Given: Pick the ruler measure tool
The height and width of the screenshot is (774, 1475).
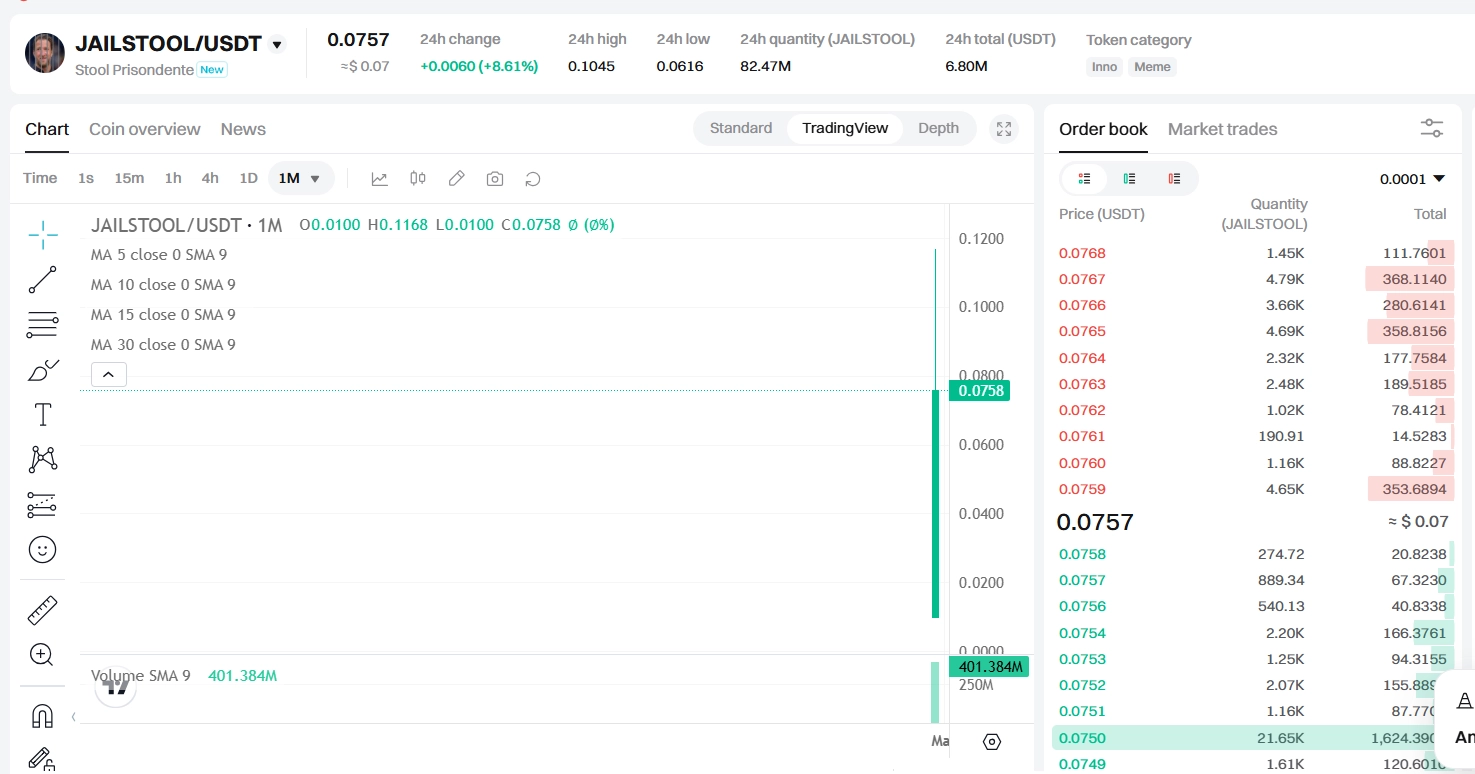Looking at the screenshot, I should (x=42, y=610).
